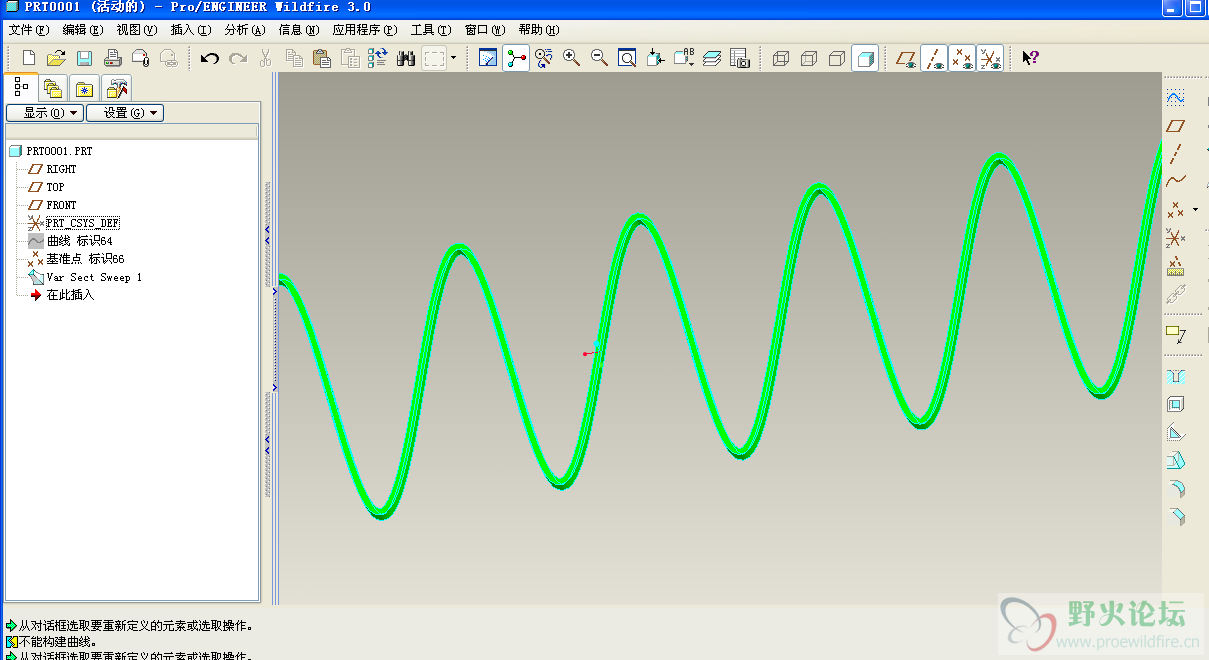Open the Reorient view icon
Viewport: 1209px width, 660px height.
[x=655, y=58]
